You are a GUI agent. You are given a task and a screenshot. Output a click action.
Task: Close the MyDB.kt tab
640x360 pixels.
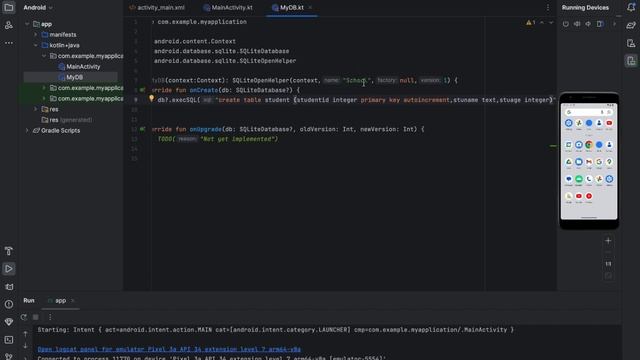pyautogui.click(x=310, y=8)
